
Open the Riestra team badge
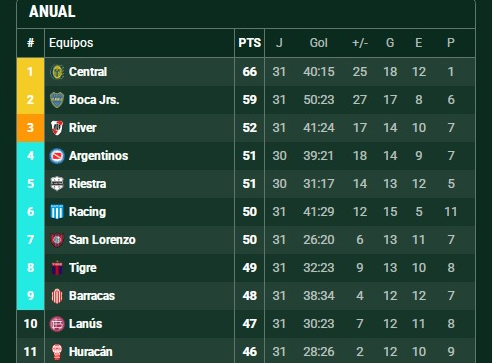click(x=57, y=184)
